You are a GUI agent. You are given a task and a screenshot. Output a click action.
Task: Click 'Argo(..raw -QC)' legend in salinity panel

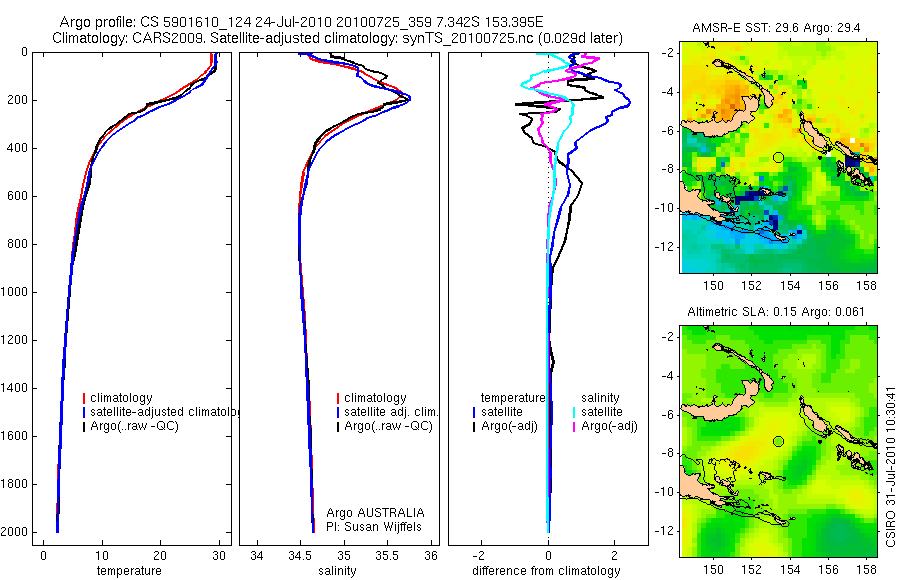[x=389, y=427]
